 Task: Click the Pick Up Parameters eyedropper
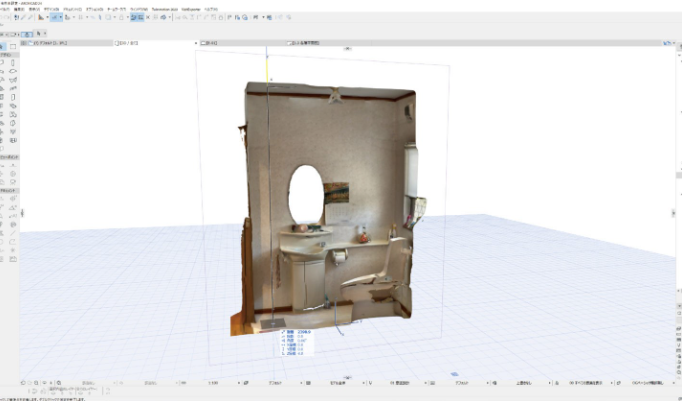pyautogui.click(x=23, y=17)
